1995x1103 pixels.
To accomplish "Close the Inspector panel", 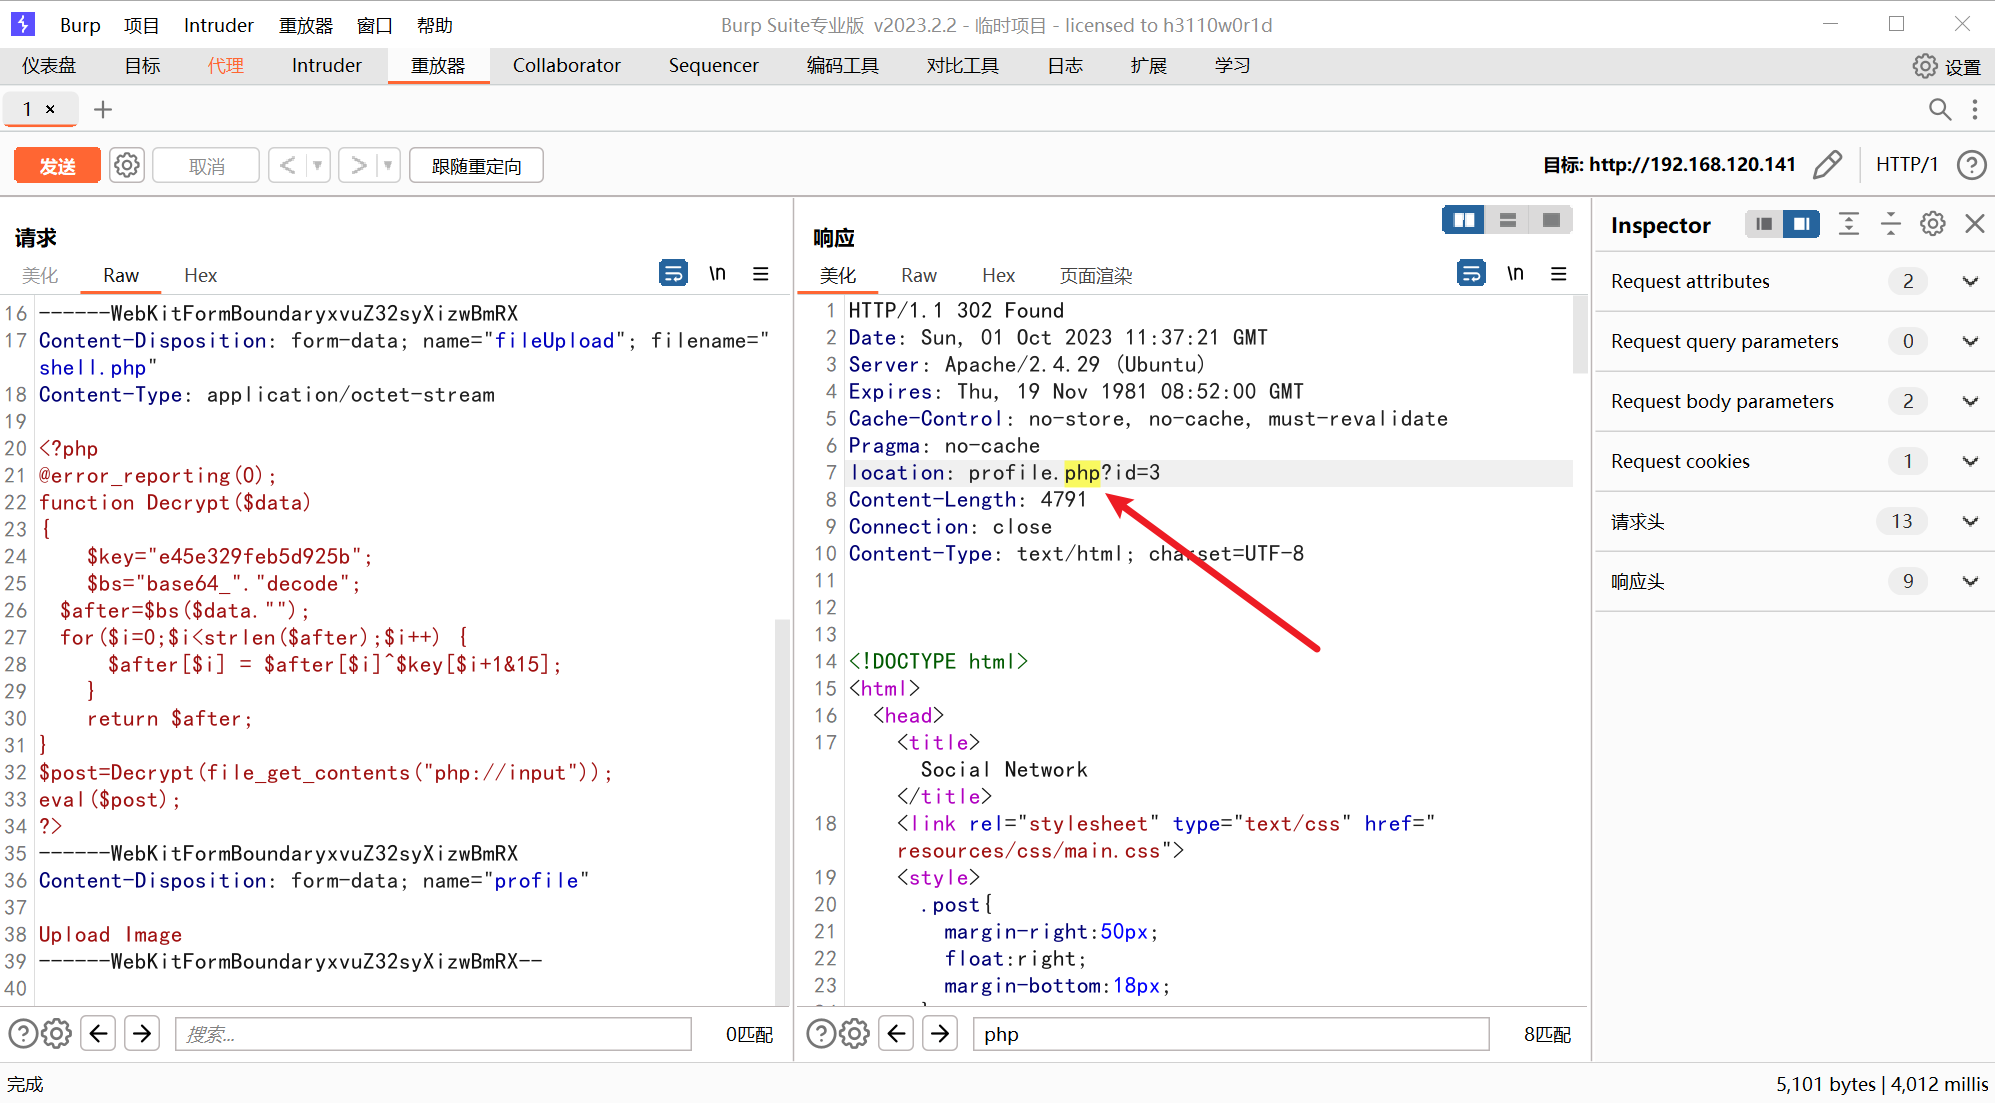I will coord(1975,224).
